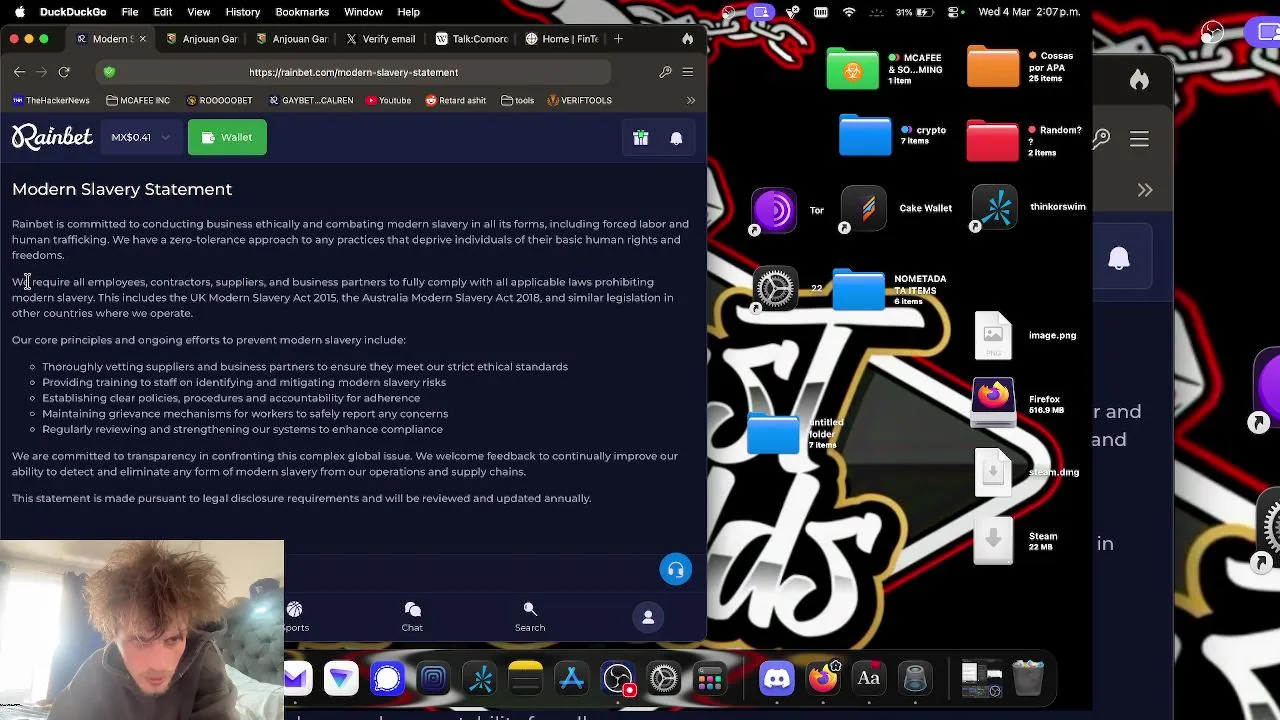
Task: Click the screen sharing indicator in menu bar
Action: (761, 12)
